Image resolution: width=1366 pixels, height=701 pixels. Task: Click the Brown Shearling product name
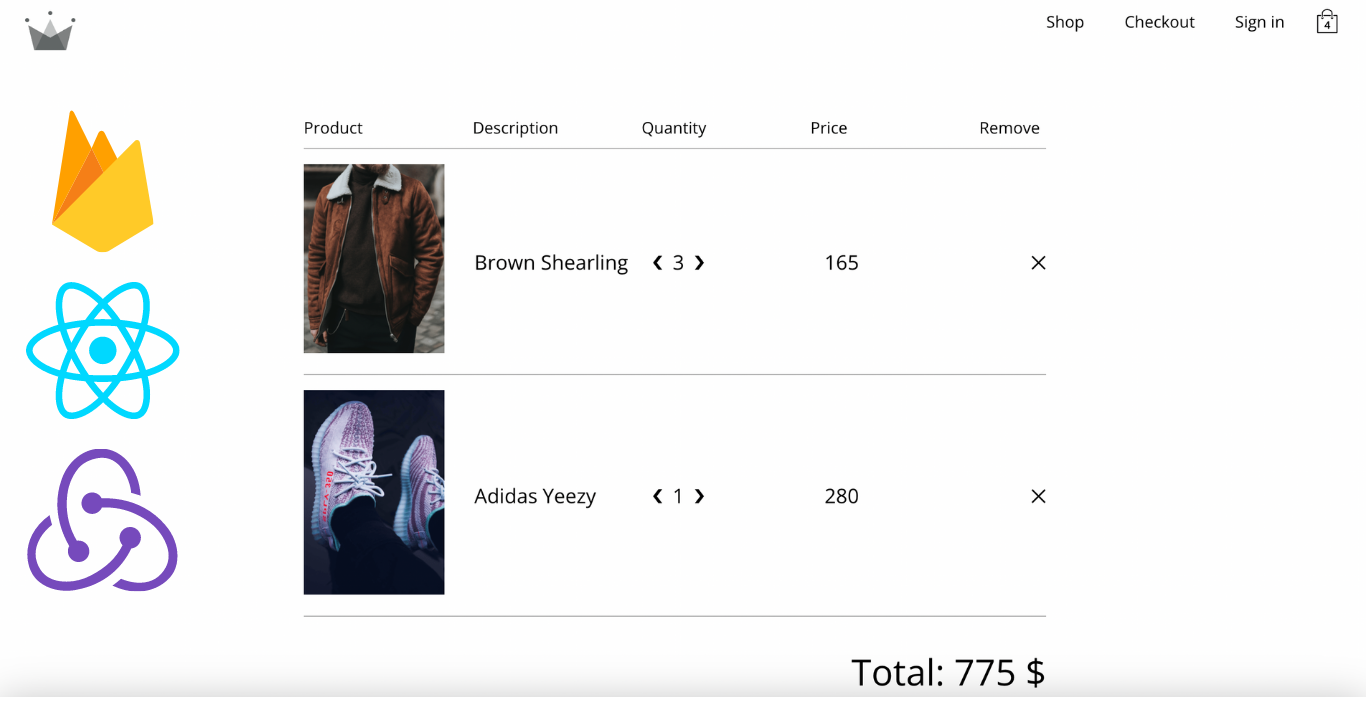click(551, 263)
